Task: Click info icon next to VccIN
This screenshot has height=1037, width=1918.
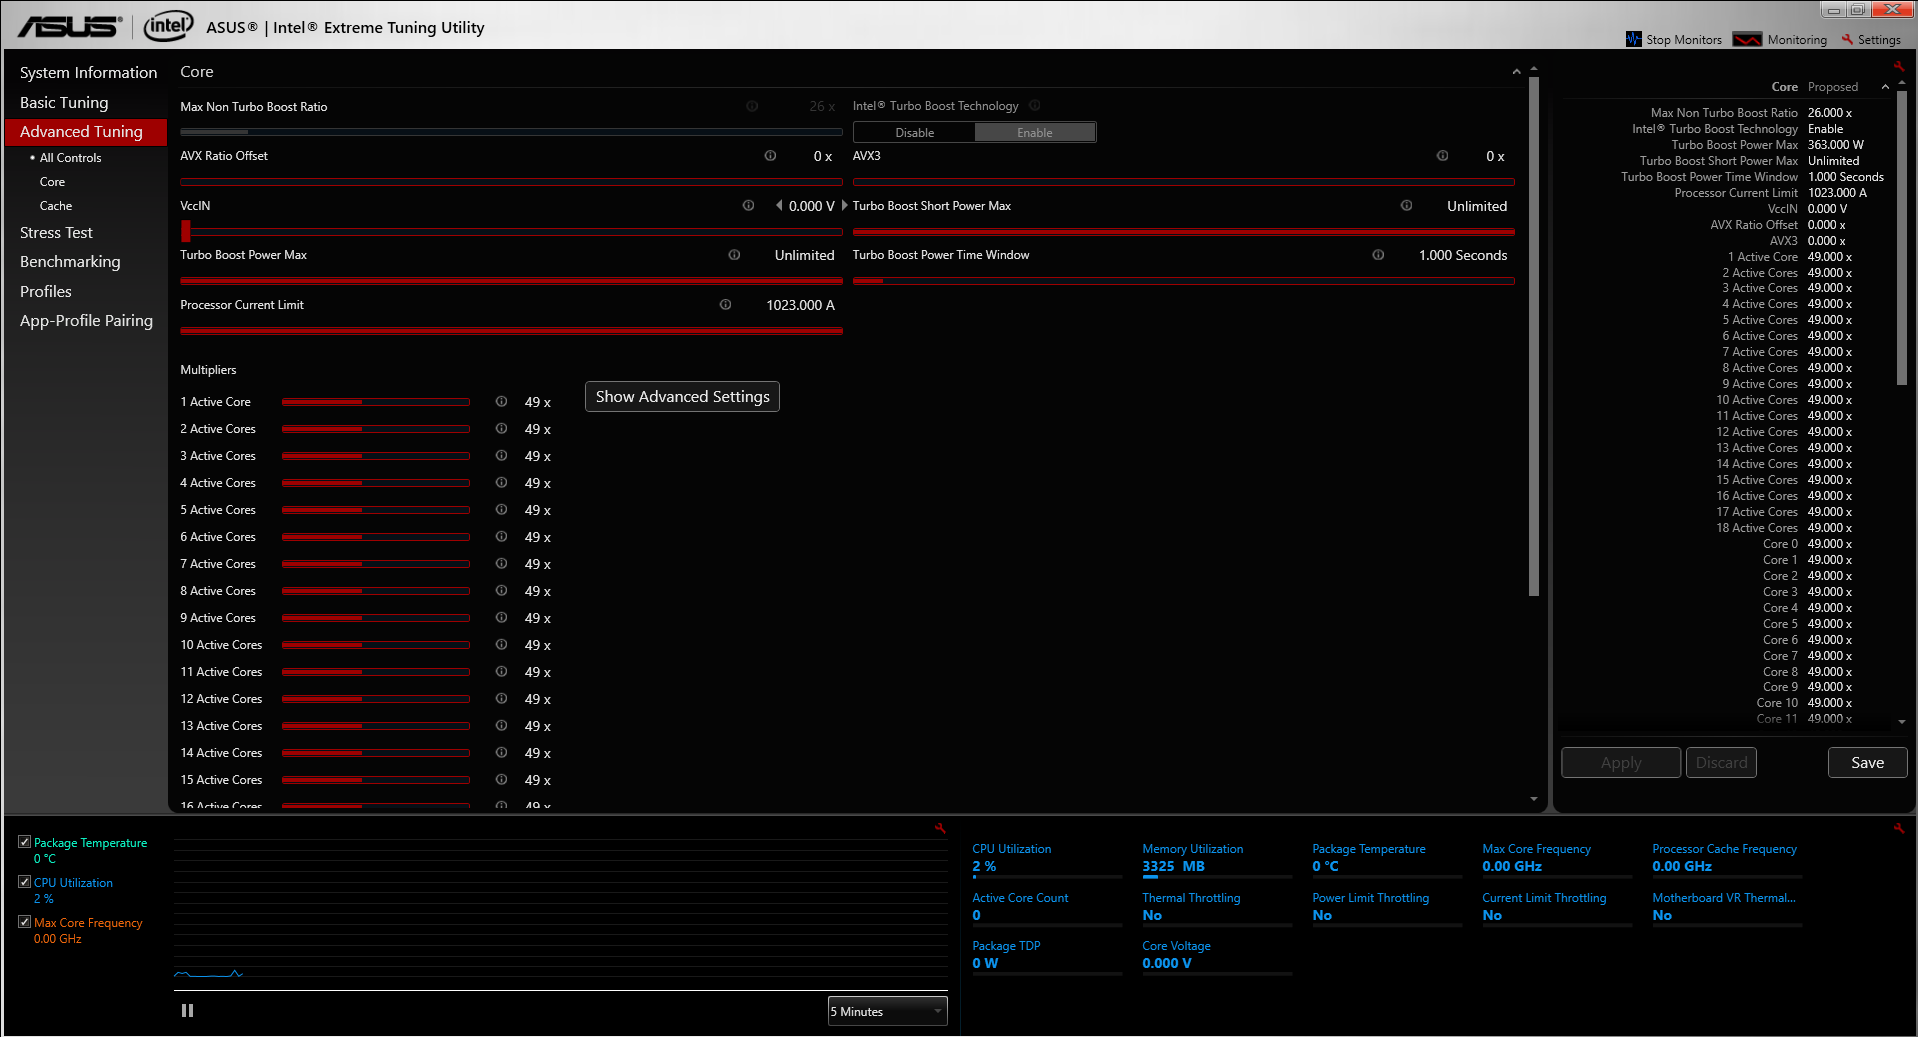Action: (748, 206)
